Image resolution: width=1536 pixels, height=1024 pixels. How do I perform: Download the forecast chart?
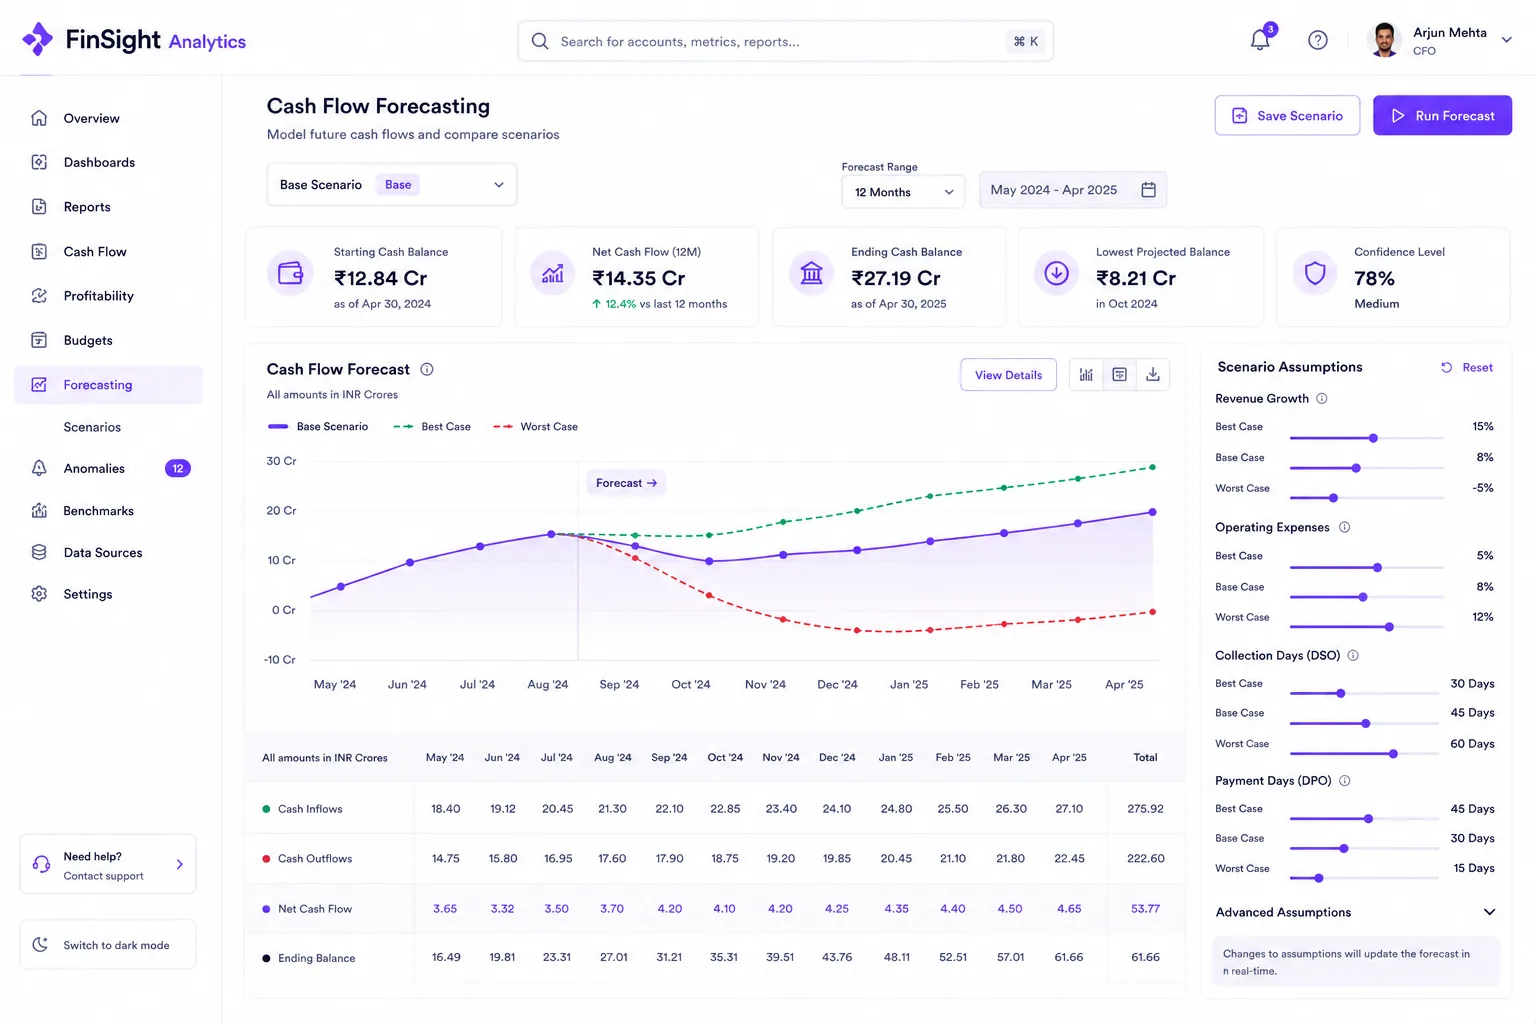[x=1153, y=375]
